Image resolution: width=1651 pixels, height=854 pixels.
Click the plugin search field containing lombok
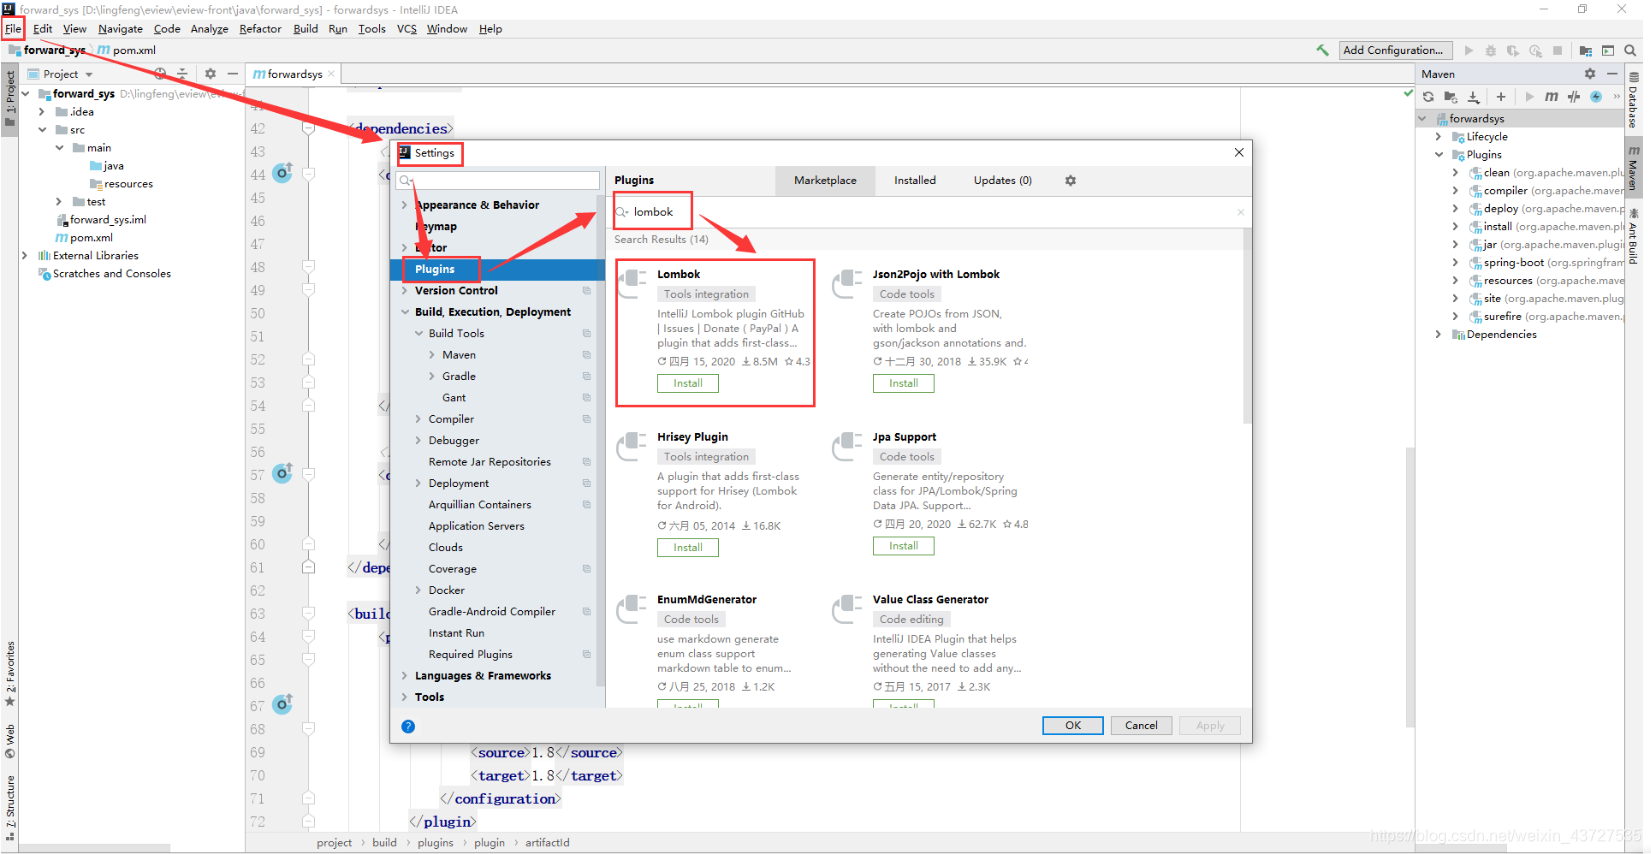(930, 212)
